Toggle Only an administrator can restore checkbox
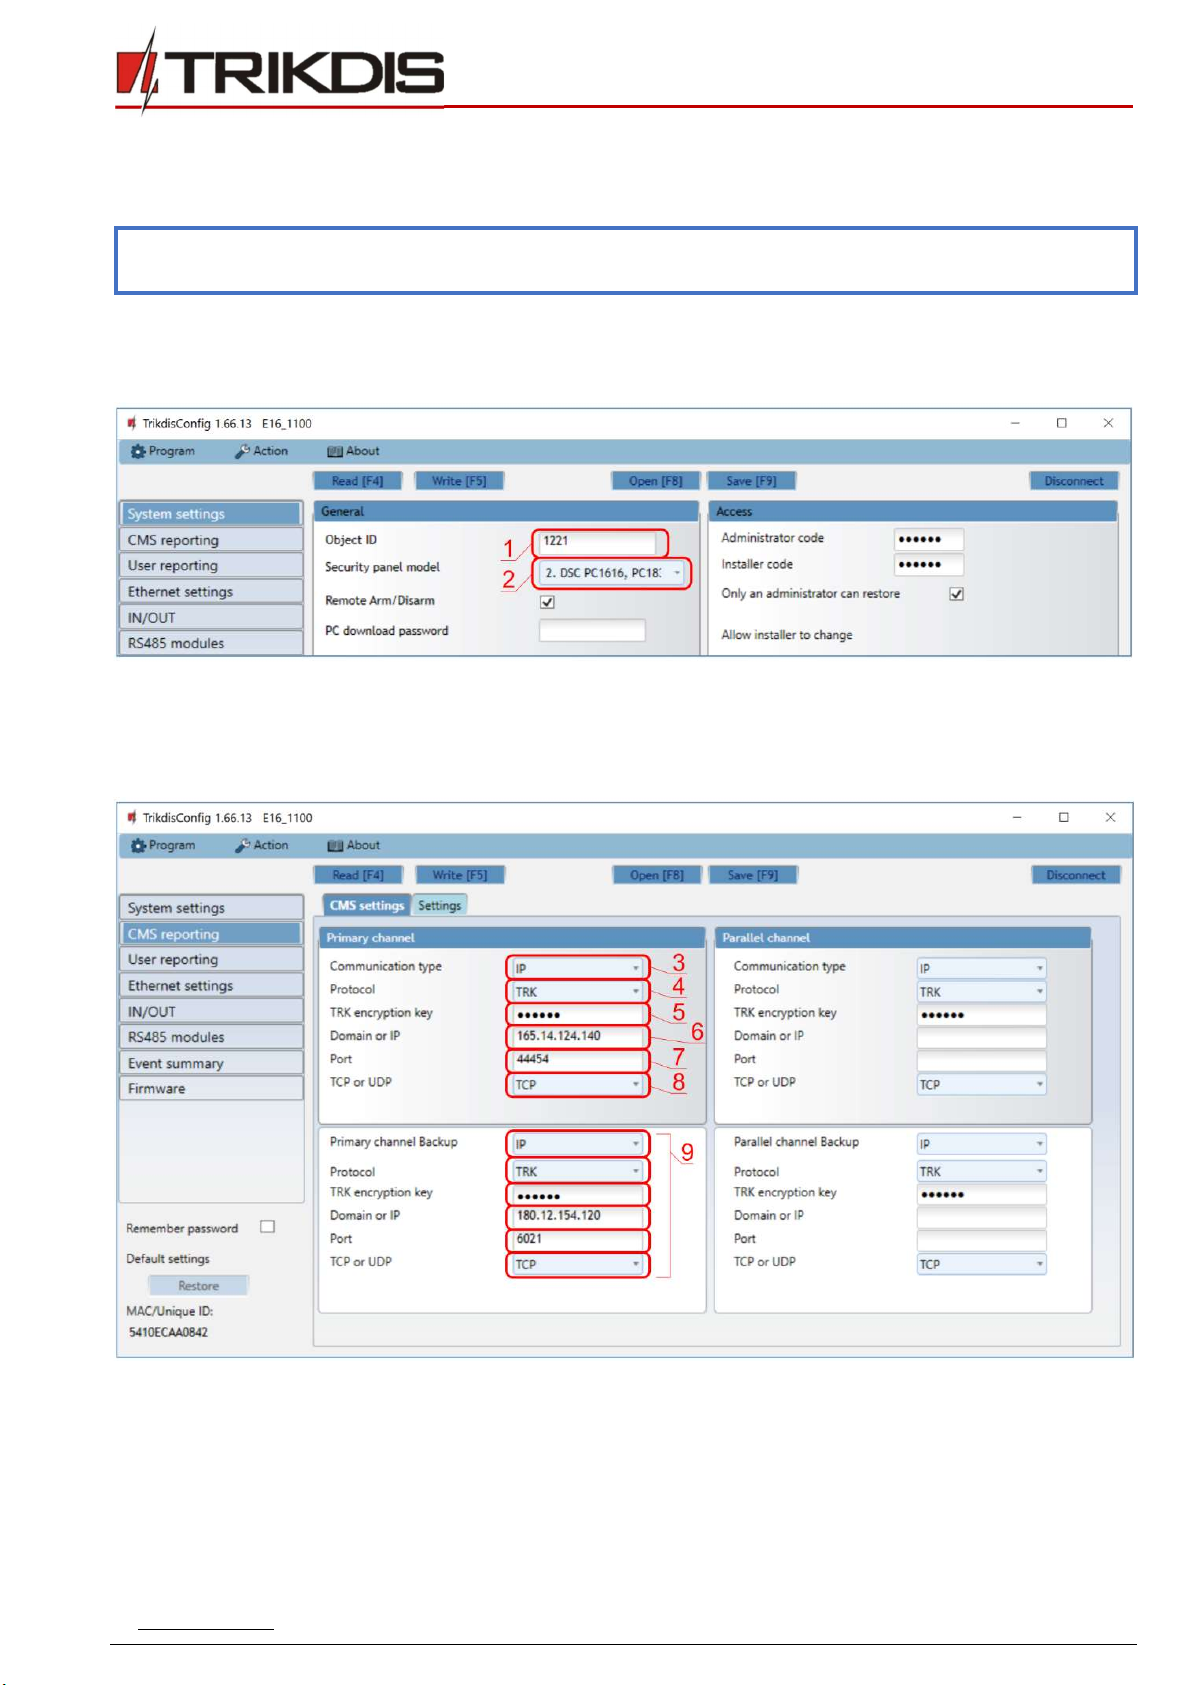 click(957, 594)
